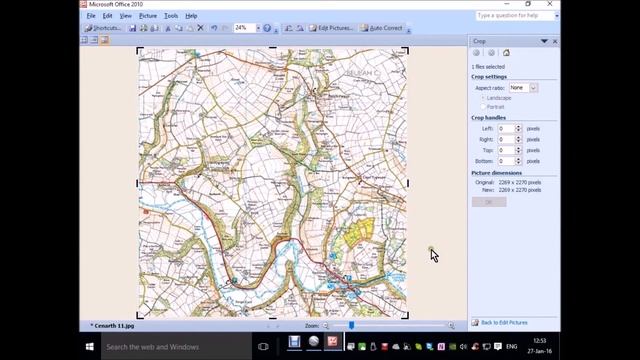
Task: Open the Picture menu
Action: click(148, 16)
